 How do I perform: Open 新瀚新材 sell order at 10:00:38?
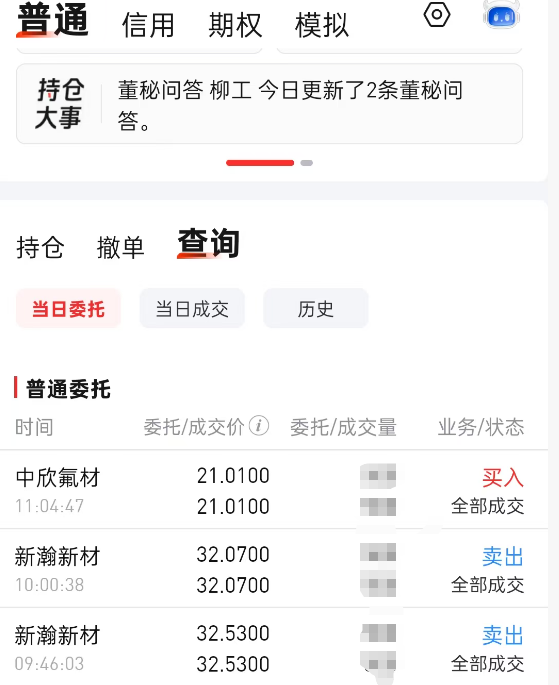coord(274,568)
